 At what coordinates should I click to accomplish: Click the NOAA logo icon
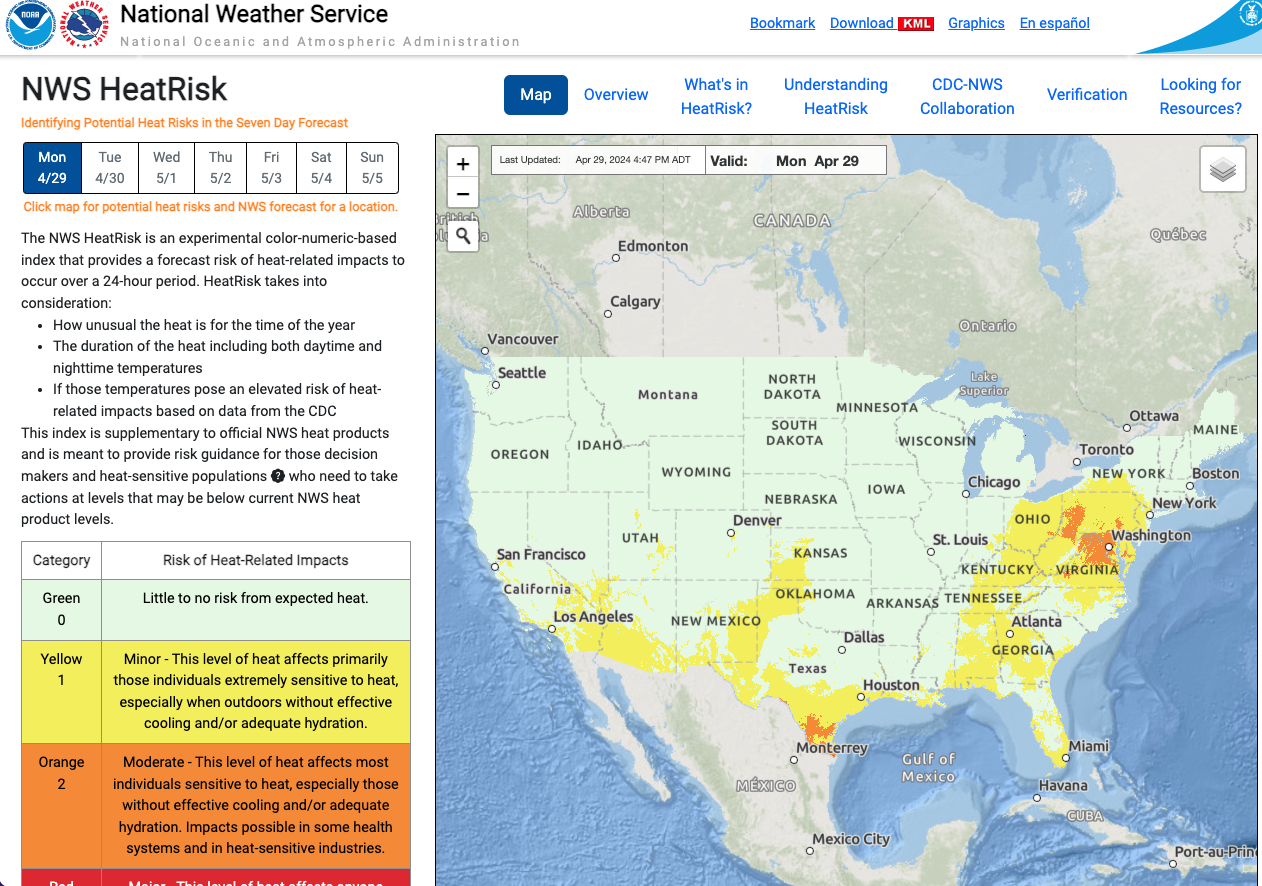(x=31, y=26)
